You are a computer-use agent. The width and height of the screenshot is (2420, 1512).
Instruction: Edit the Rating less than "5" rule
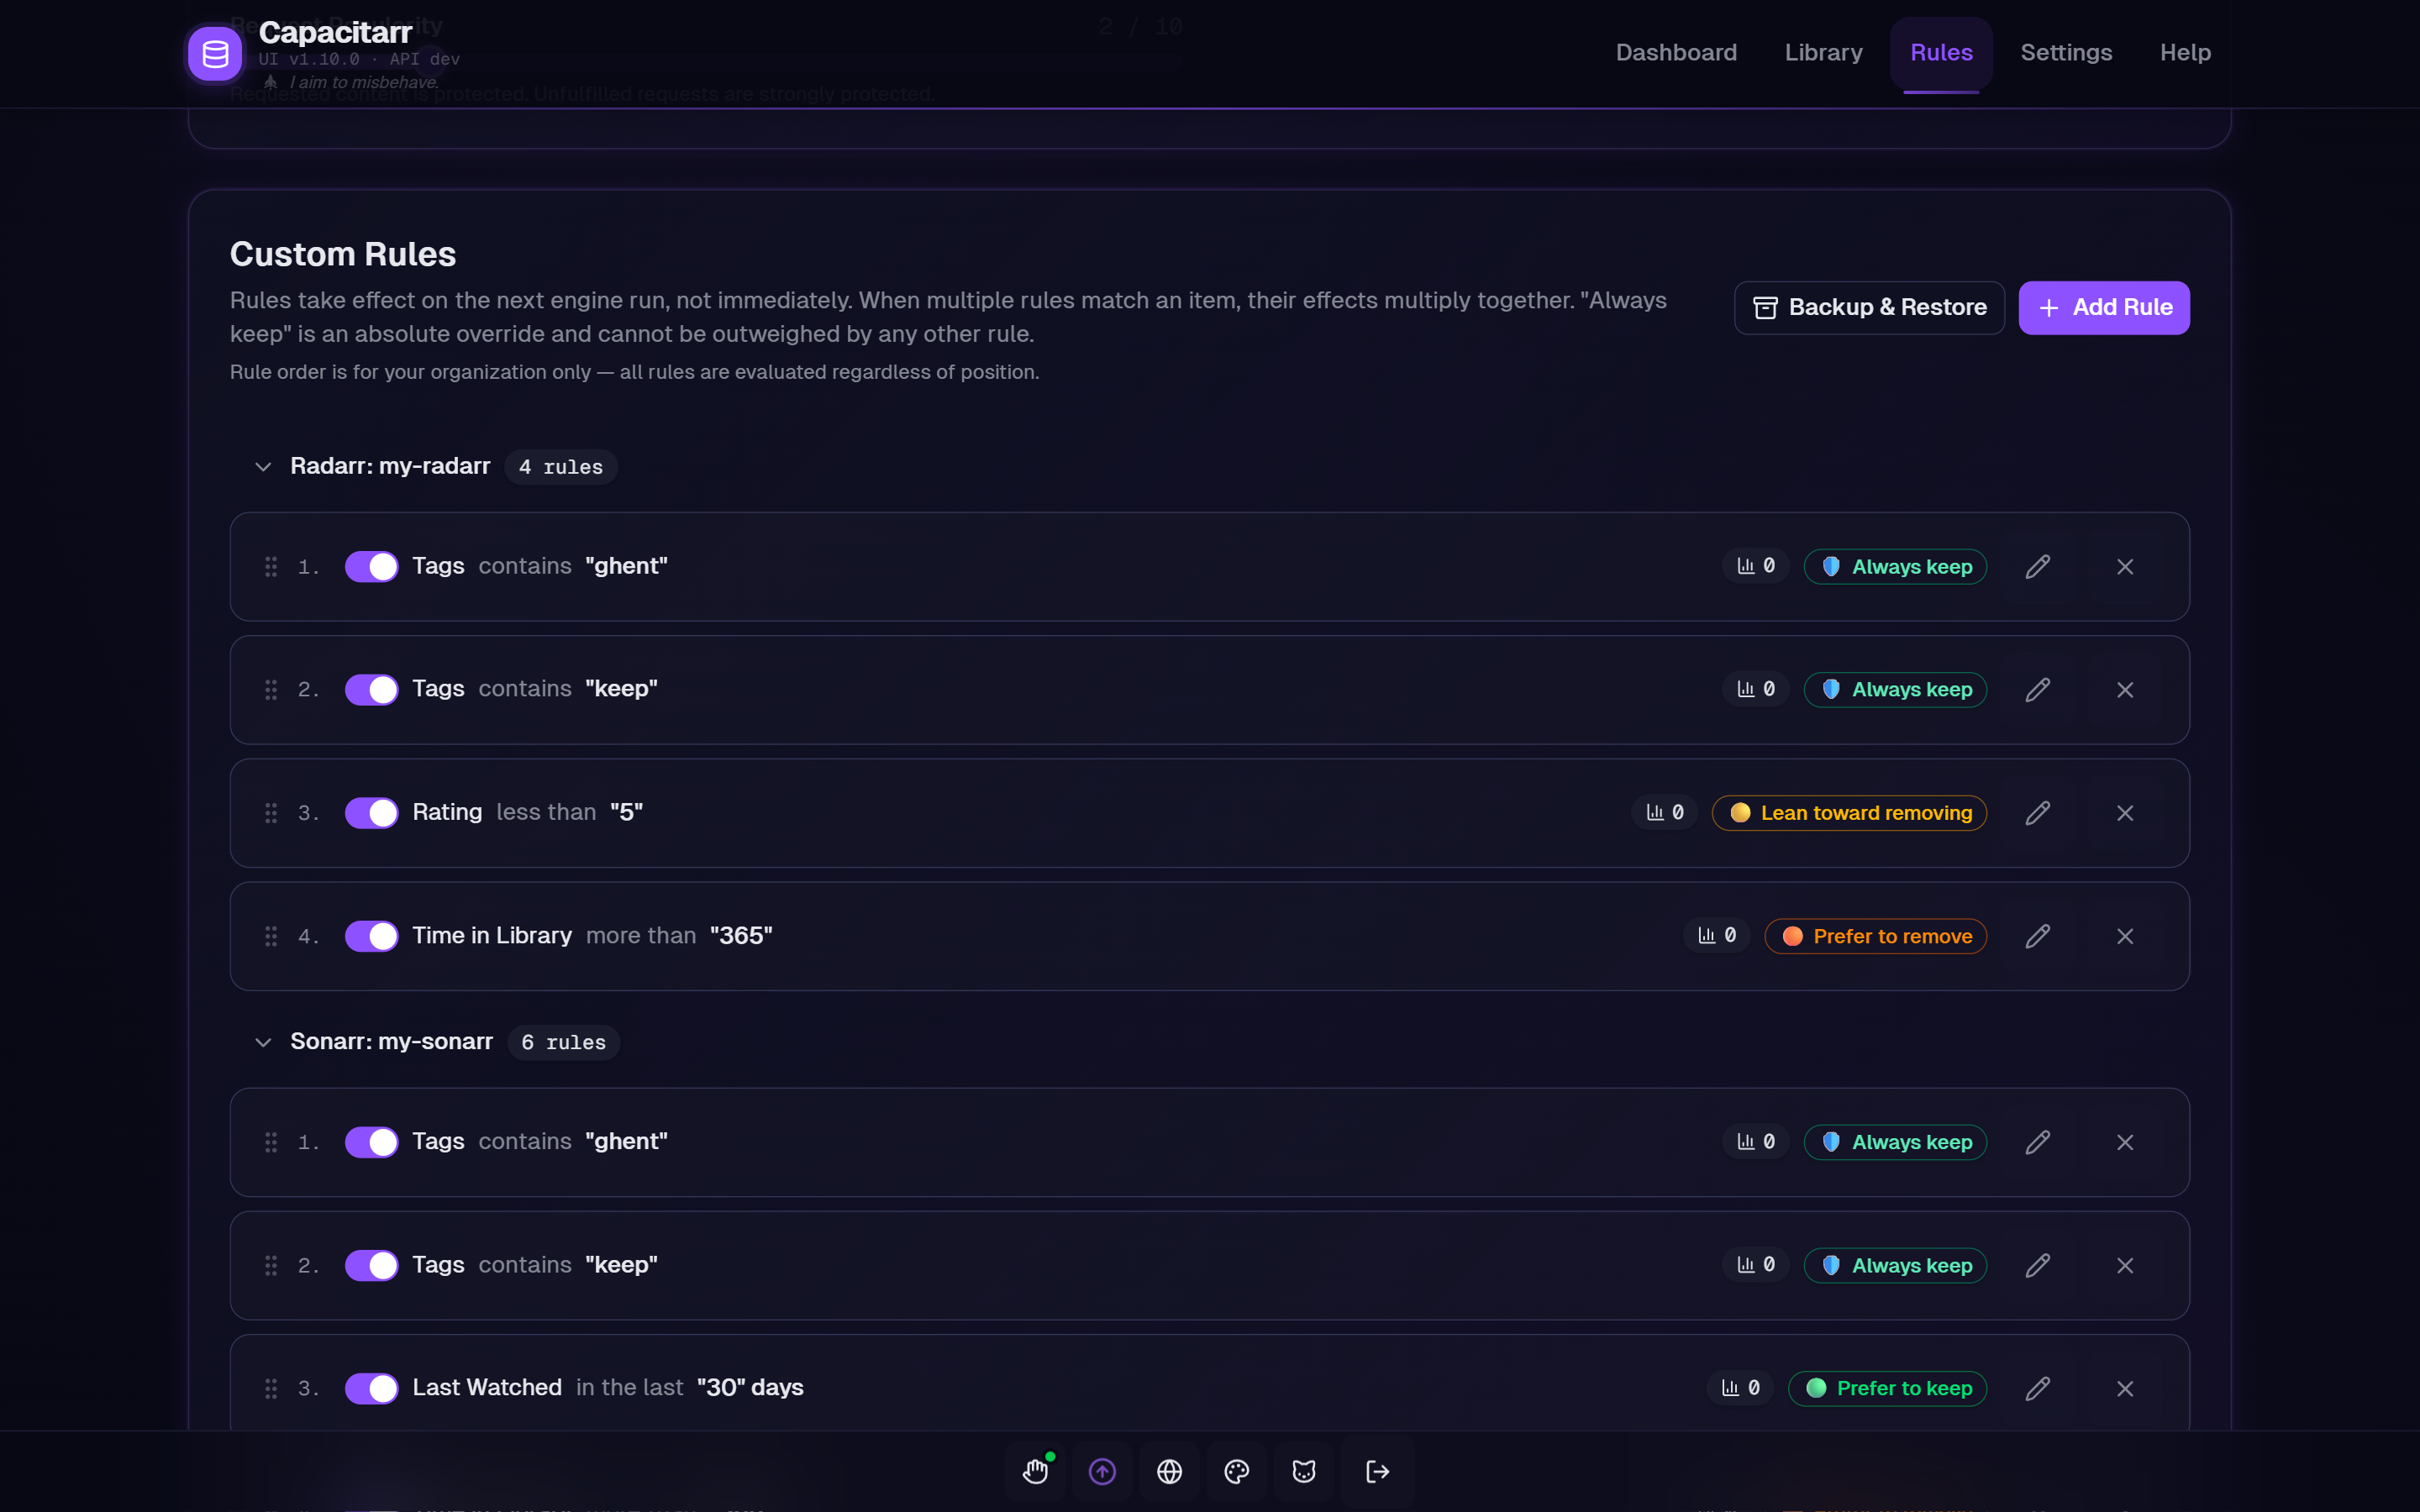click(x=2038, y=813)
